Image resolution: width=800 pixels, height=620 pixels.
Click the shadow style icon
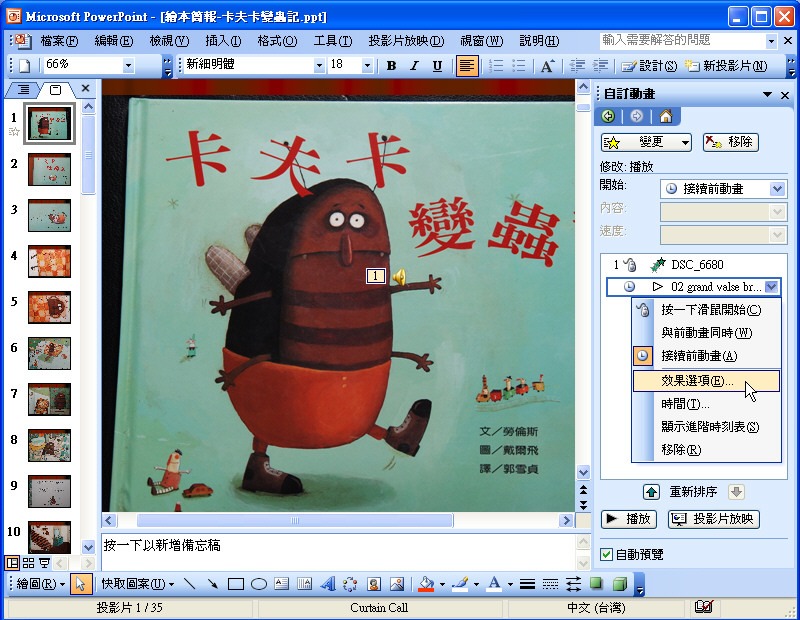click(596, 584)
